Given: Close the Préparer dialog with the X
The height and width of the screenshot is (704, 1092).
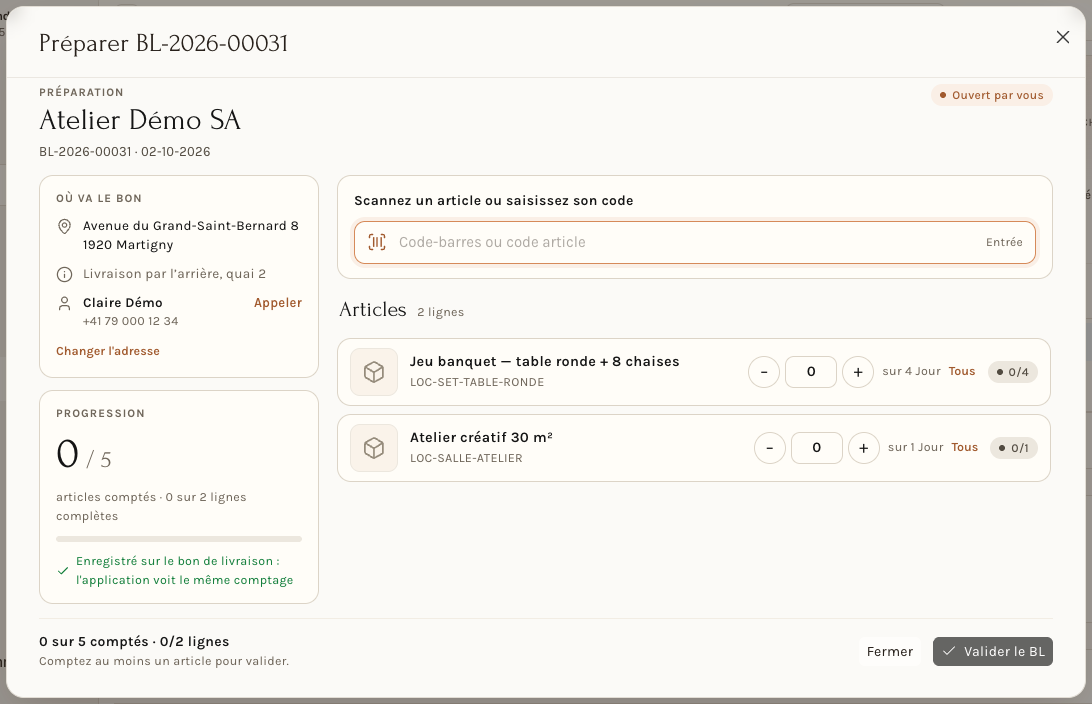Looking at the screenshot, I should point(1062,37).
